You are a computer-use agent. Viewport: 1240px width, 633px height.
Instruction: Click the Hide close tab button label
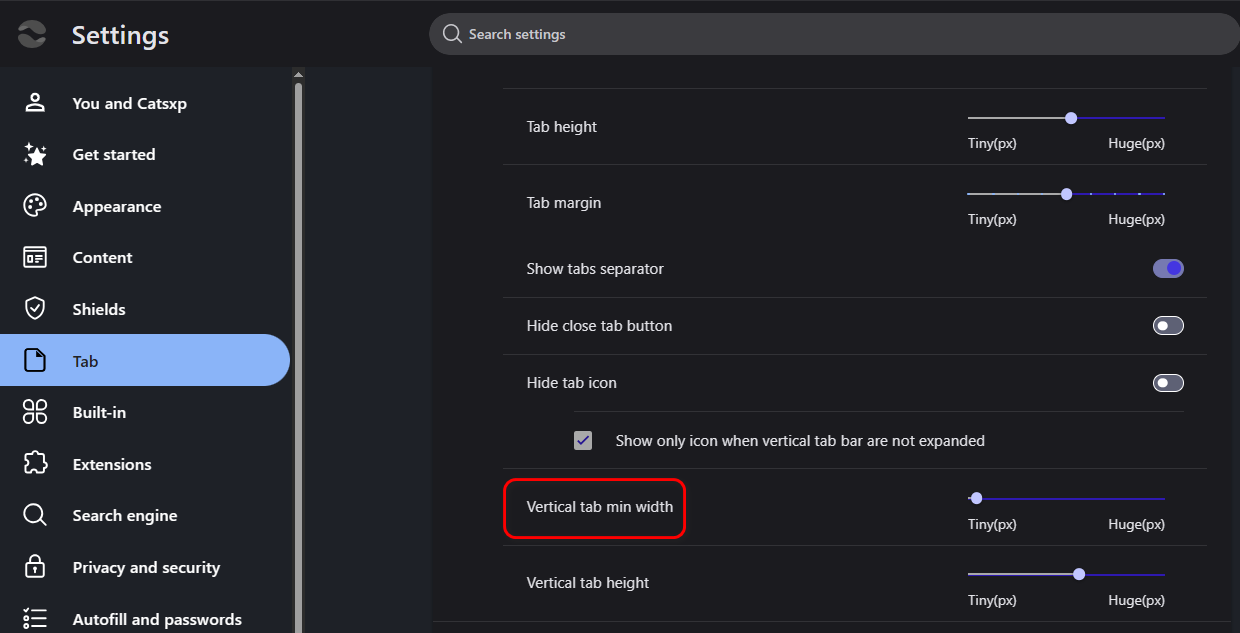pos(599,326)
